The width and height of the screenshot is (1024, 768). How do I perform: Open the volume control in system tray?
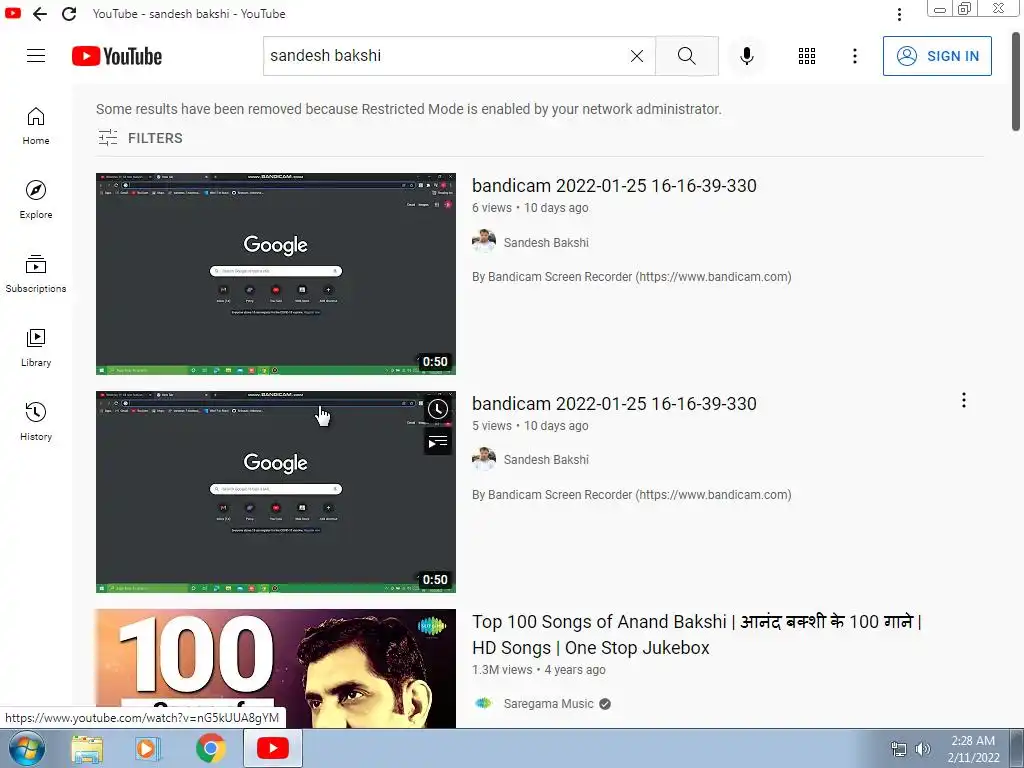coord(923,749)
